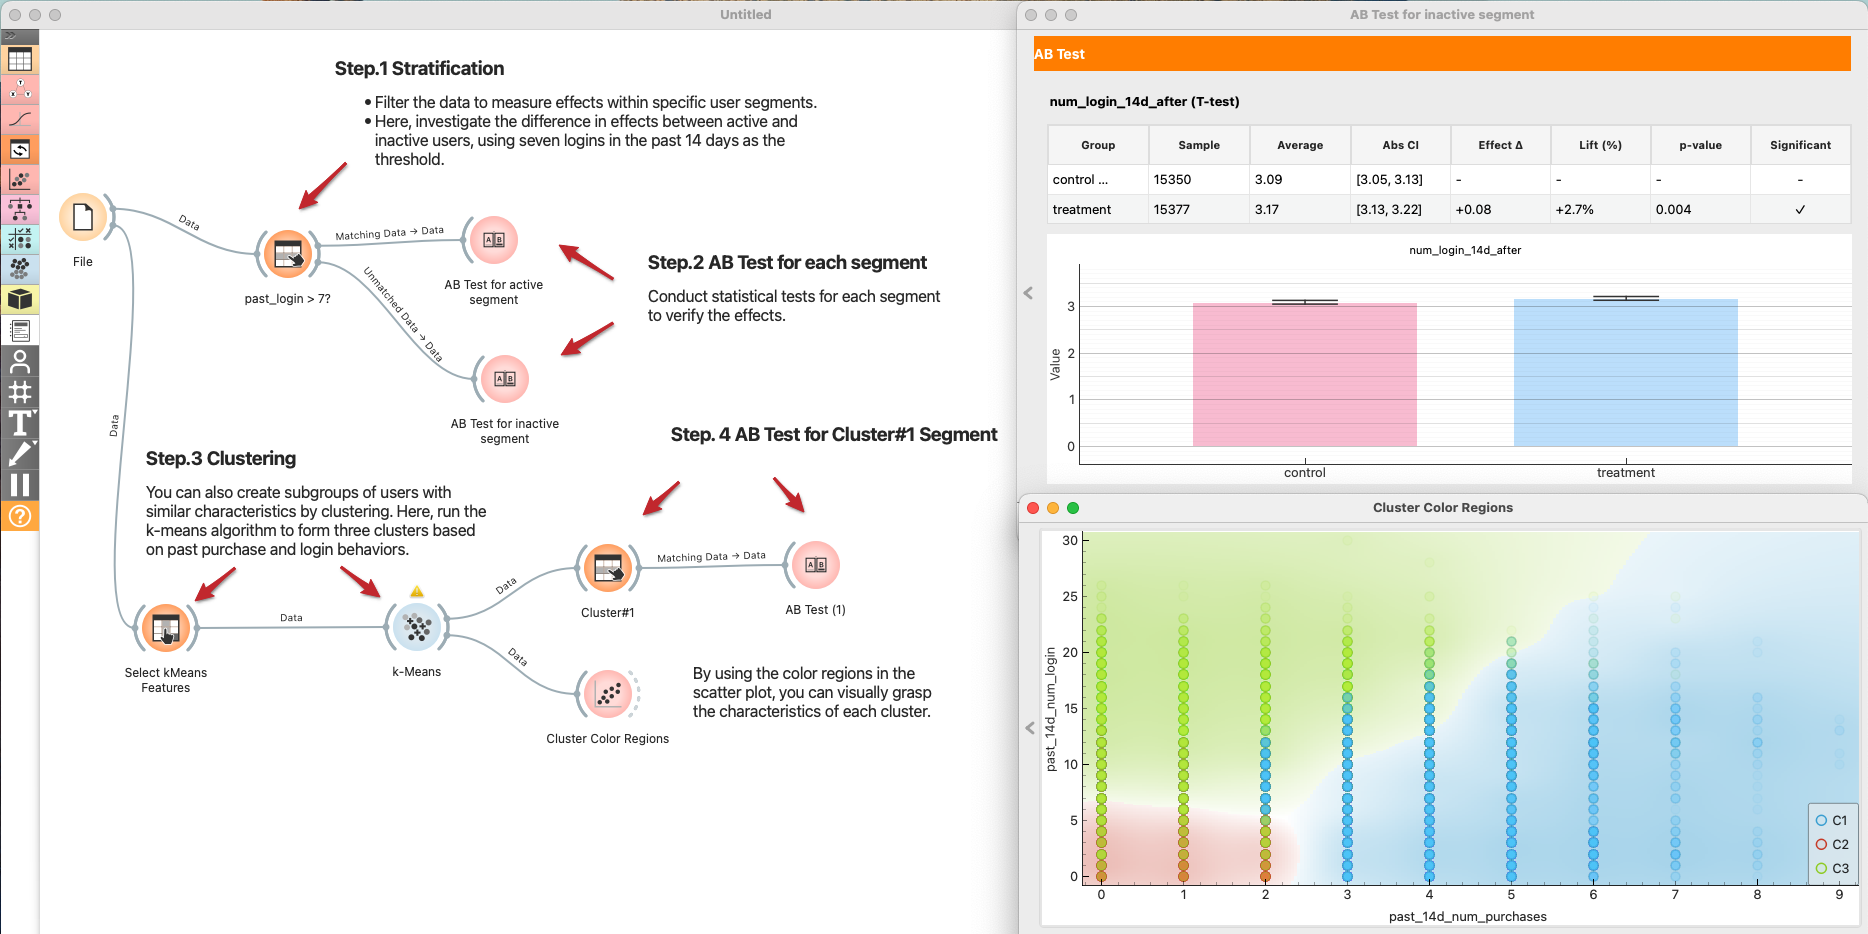
Task: Click the 'Lift (%)' column header
Action: pos(1600,145)
